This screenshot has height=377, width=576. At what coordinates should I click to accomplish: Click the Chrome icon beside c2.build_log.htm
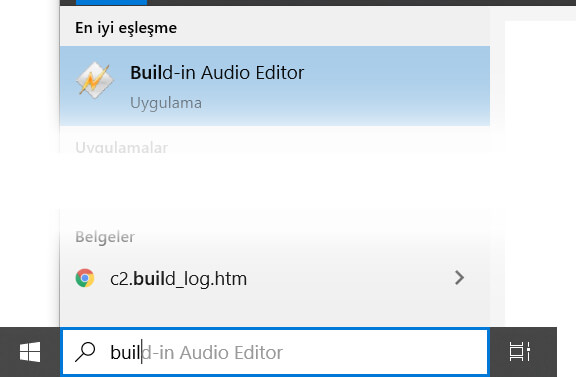pyautogui.click(x=85, y=278)
